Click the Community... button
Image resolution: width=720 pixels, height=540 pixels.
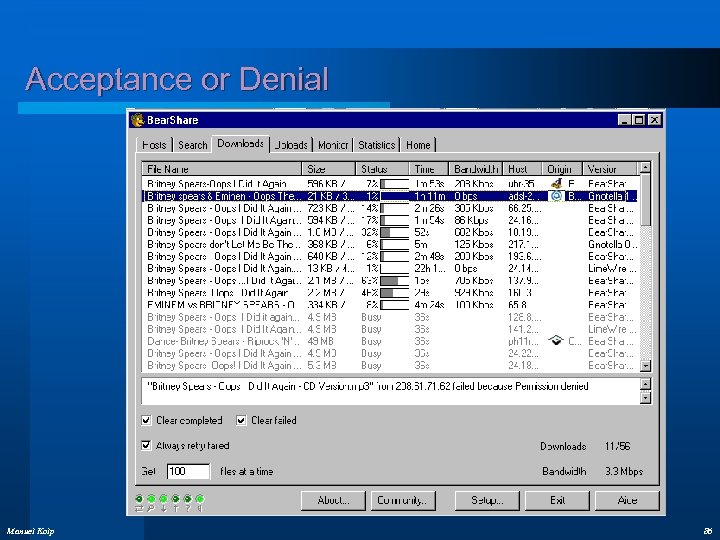click(x=402, y=500)
